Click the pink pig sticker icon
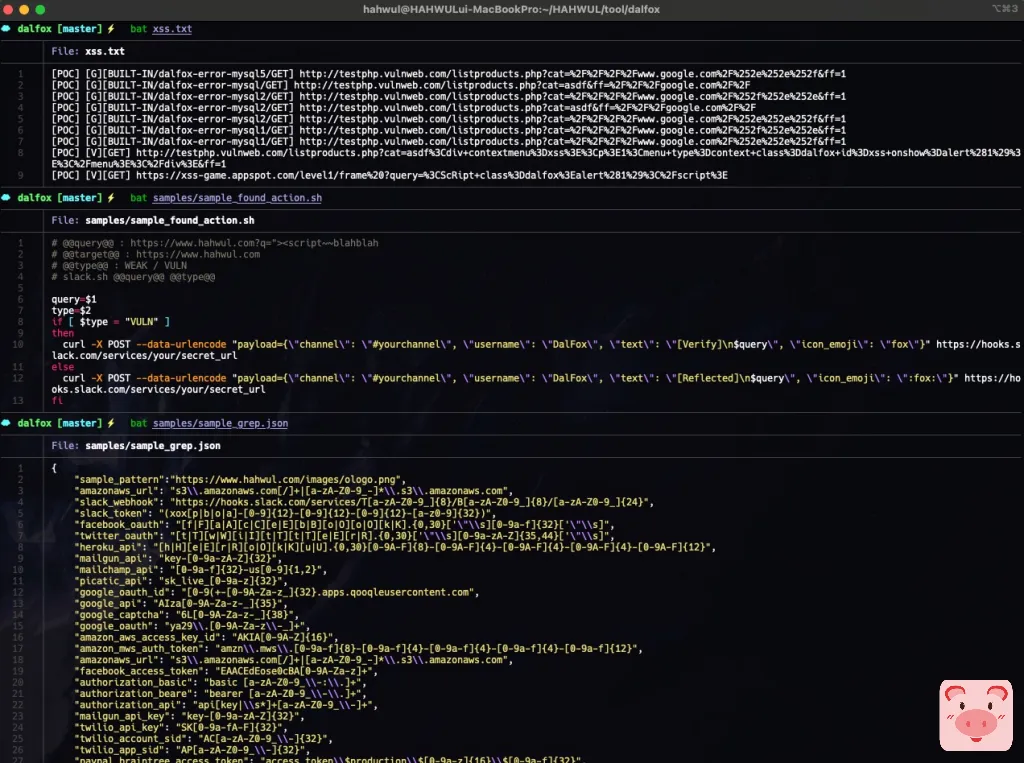Image resolution: width=1024 pixels, height=763 pixels. (976, 715)
